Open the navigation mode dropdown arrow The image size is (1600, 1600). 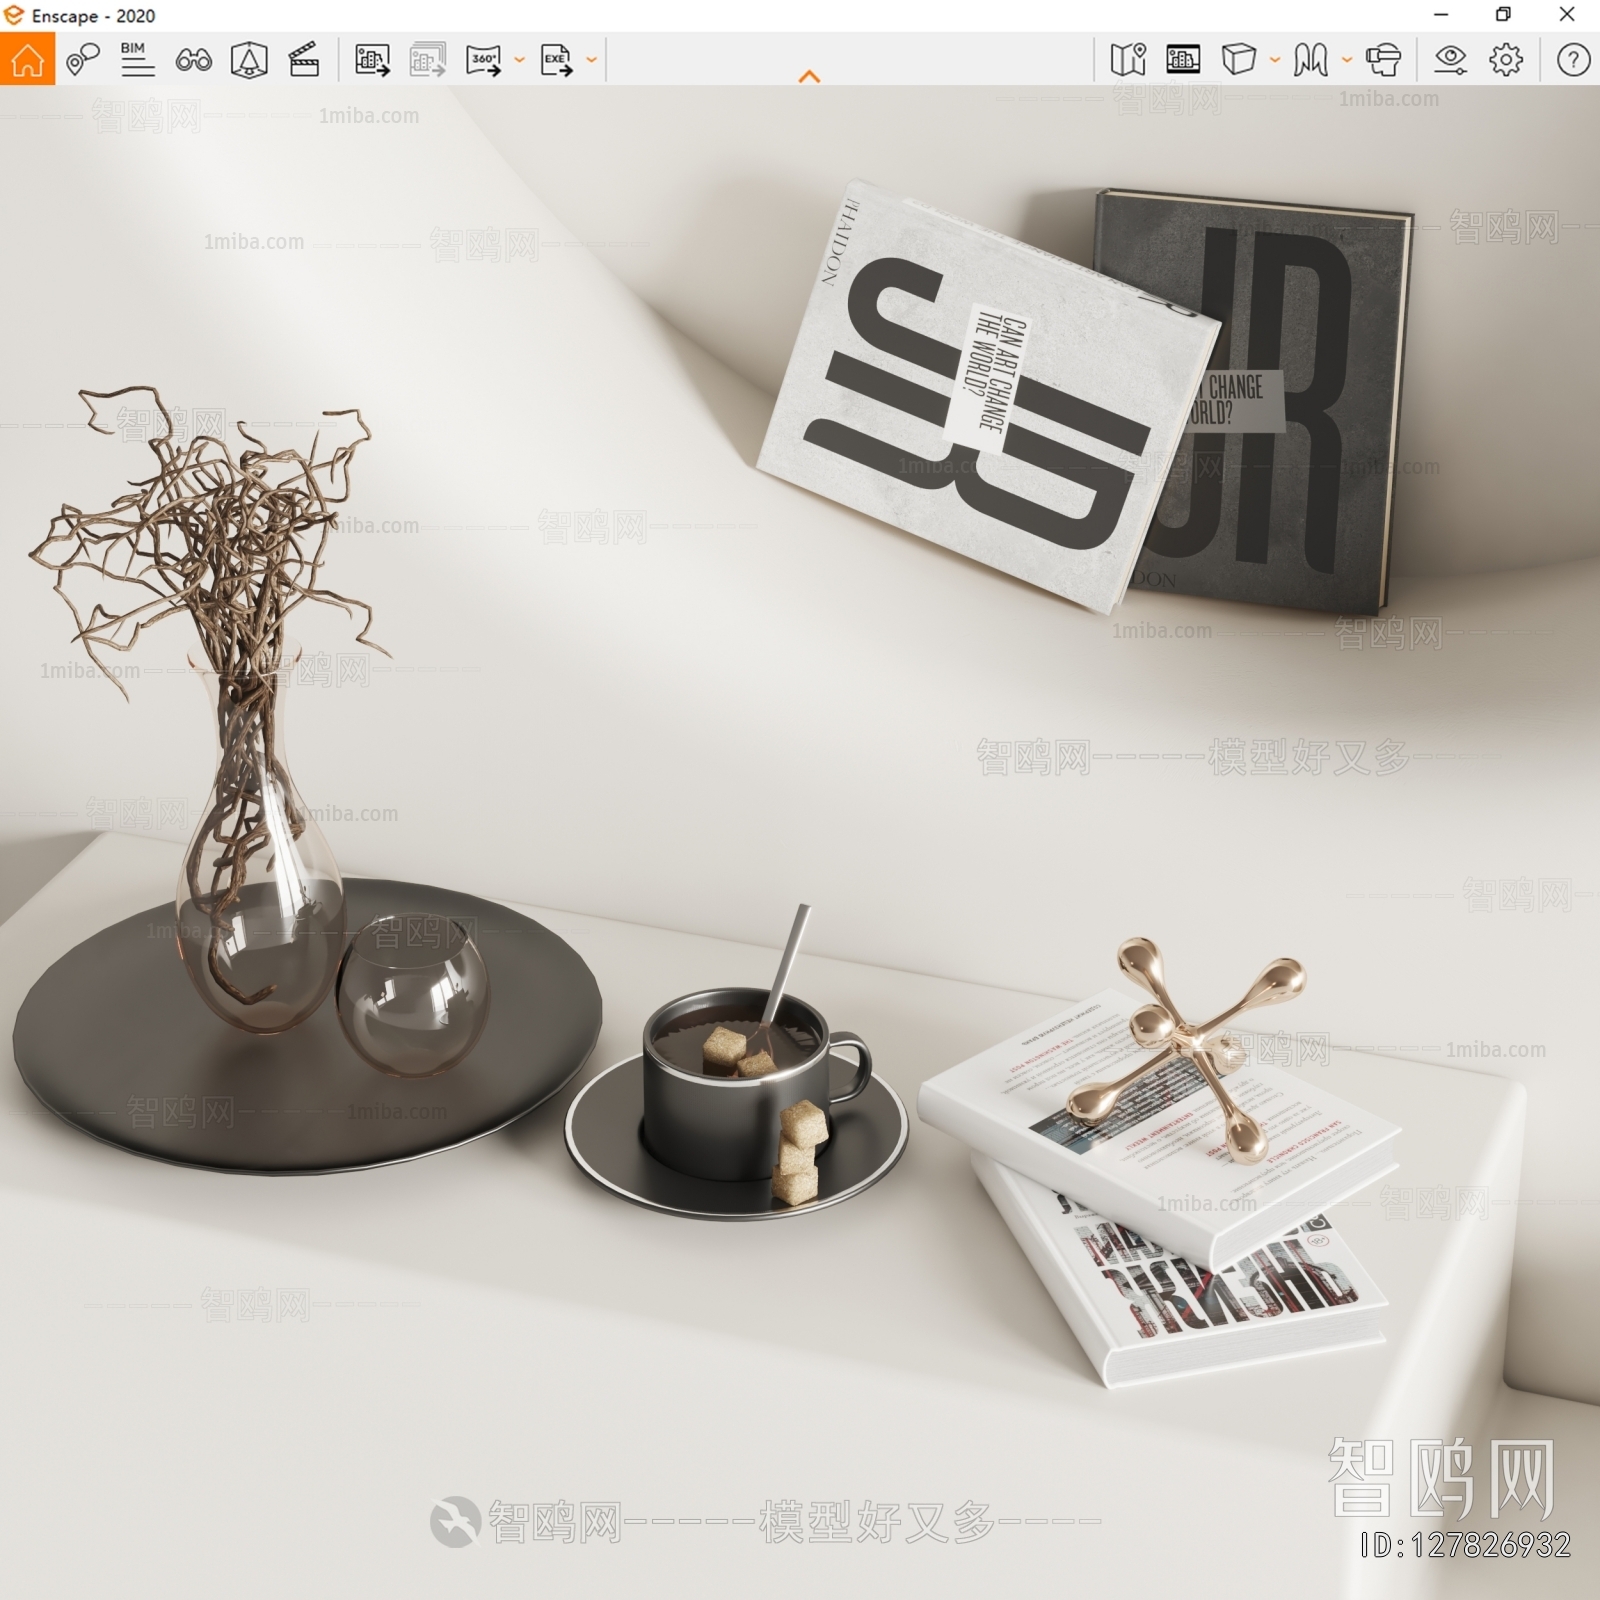tap(1346, 60)
